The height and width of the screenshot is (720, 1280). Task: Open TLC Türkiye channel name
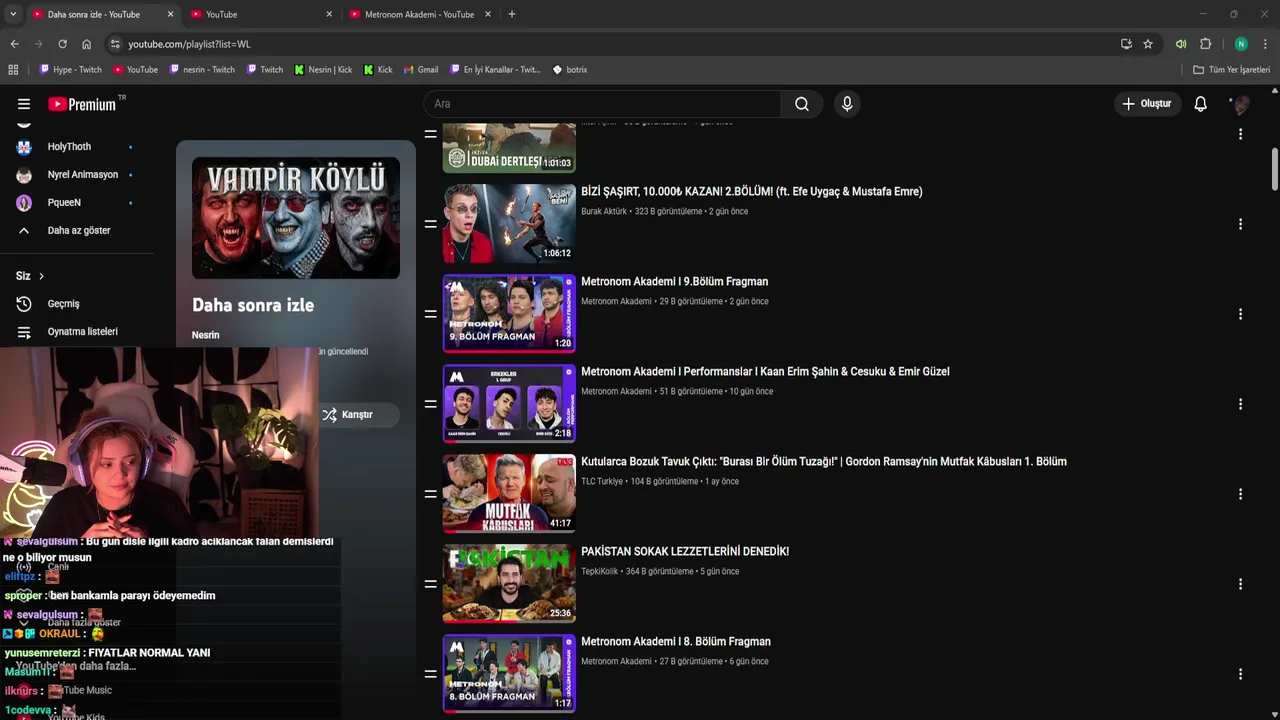pos(602,481)
